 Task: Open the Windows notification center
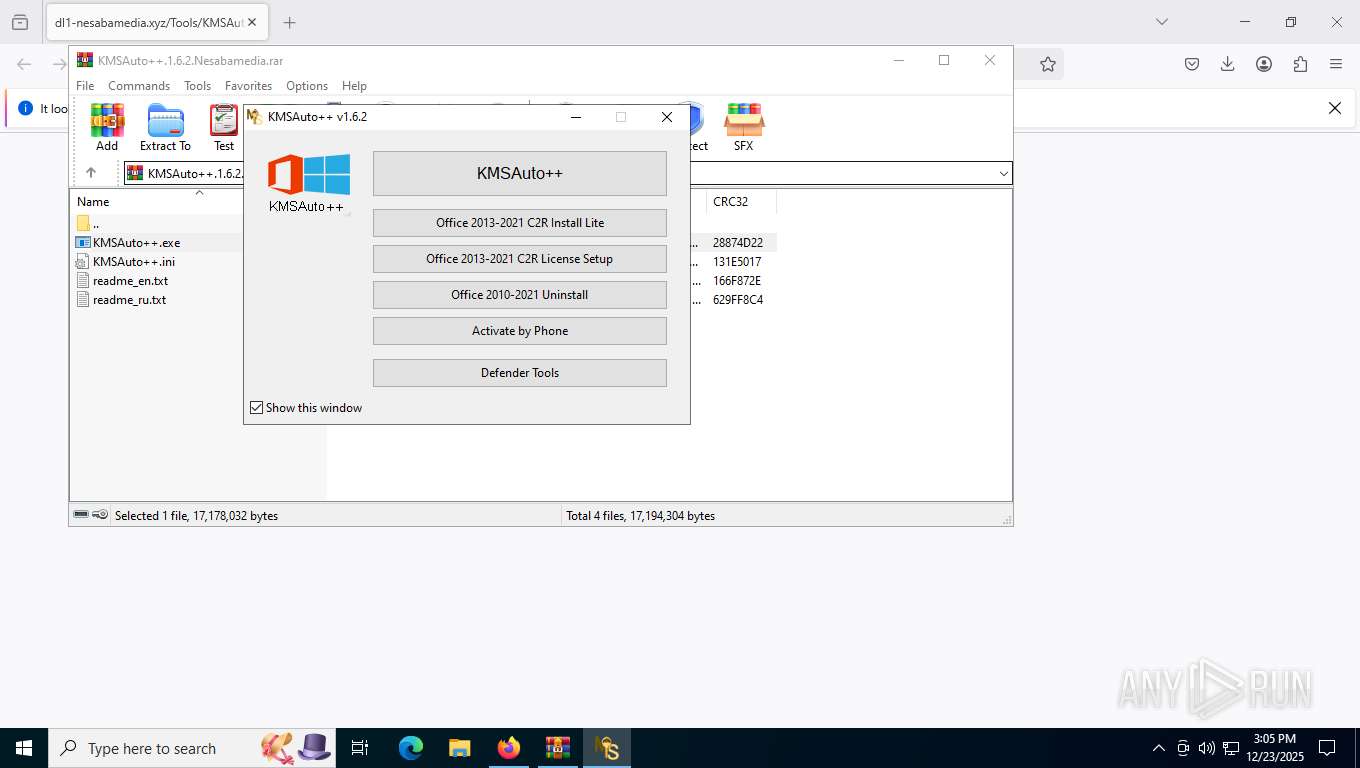[1327, 748]
